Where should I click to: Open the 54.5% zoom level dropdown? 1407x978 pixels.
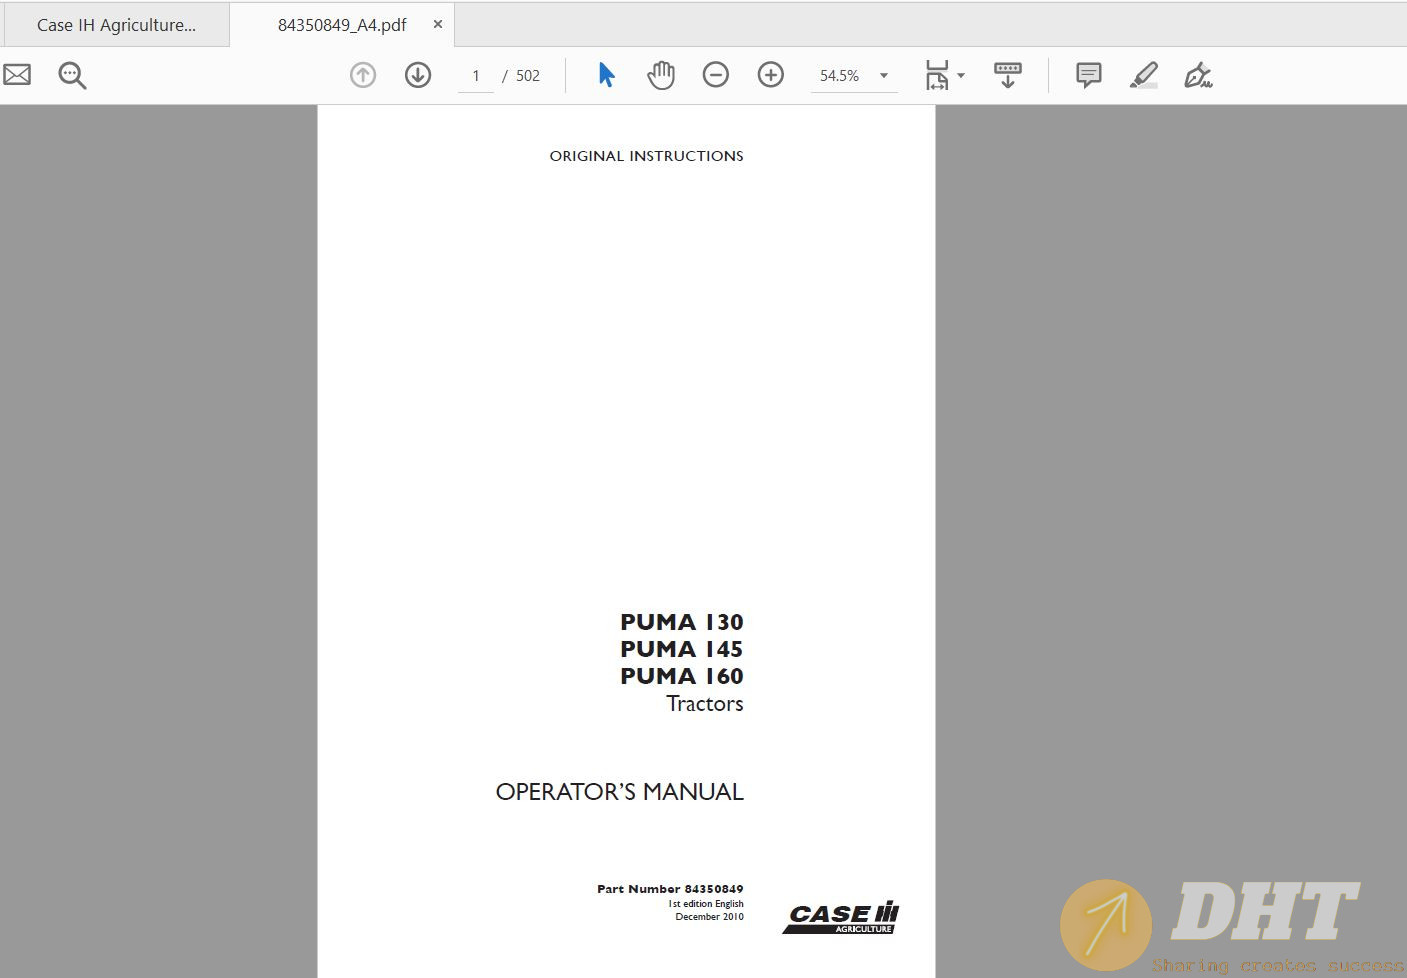(x=884, y=76)
